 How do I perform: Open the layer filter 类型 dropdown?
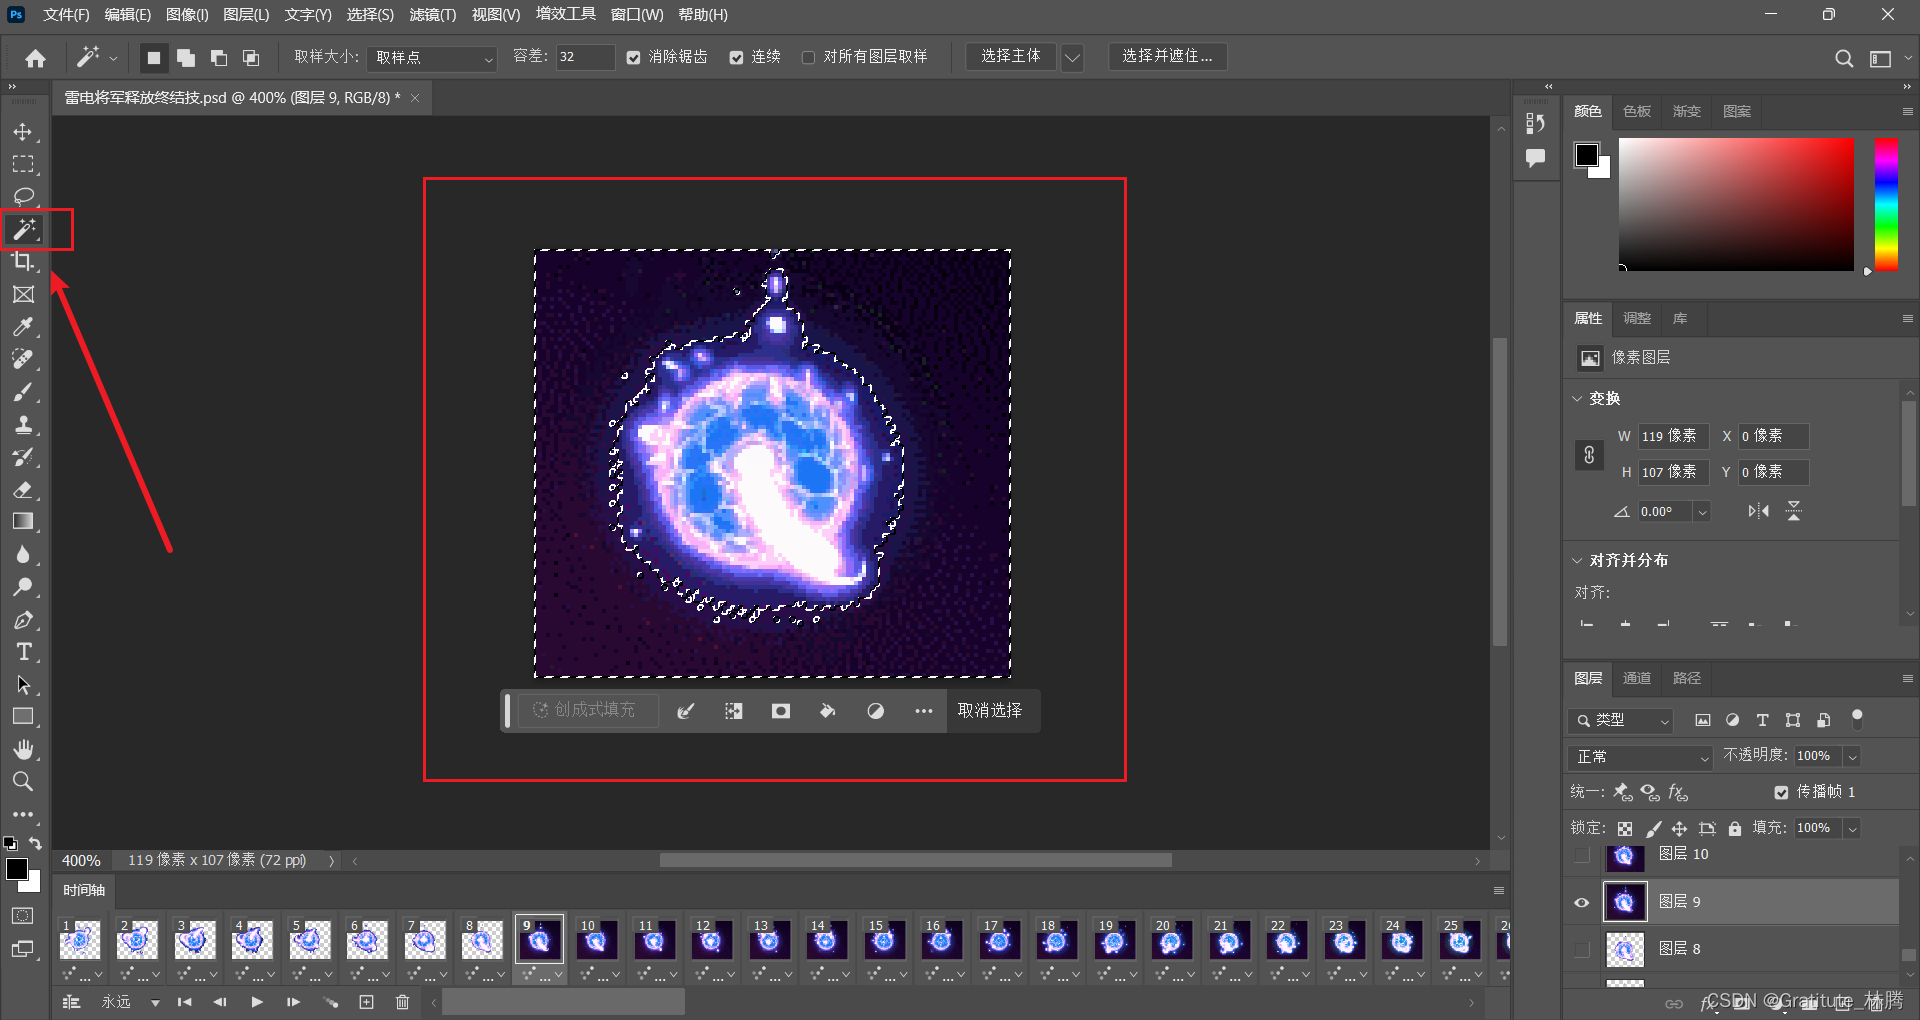tap(1620, 720)
